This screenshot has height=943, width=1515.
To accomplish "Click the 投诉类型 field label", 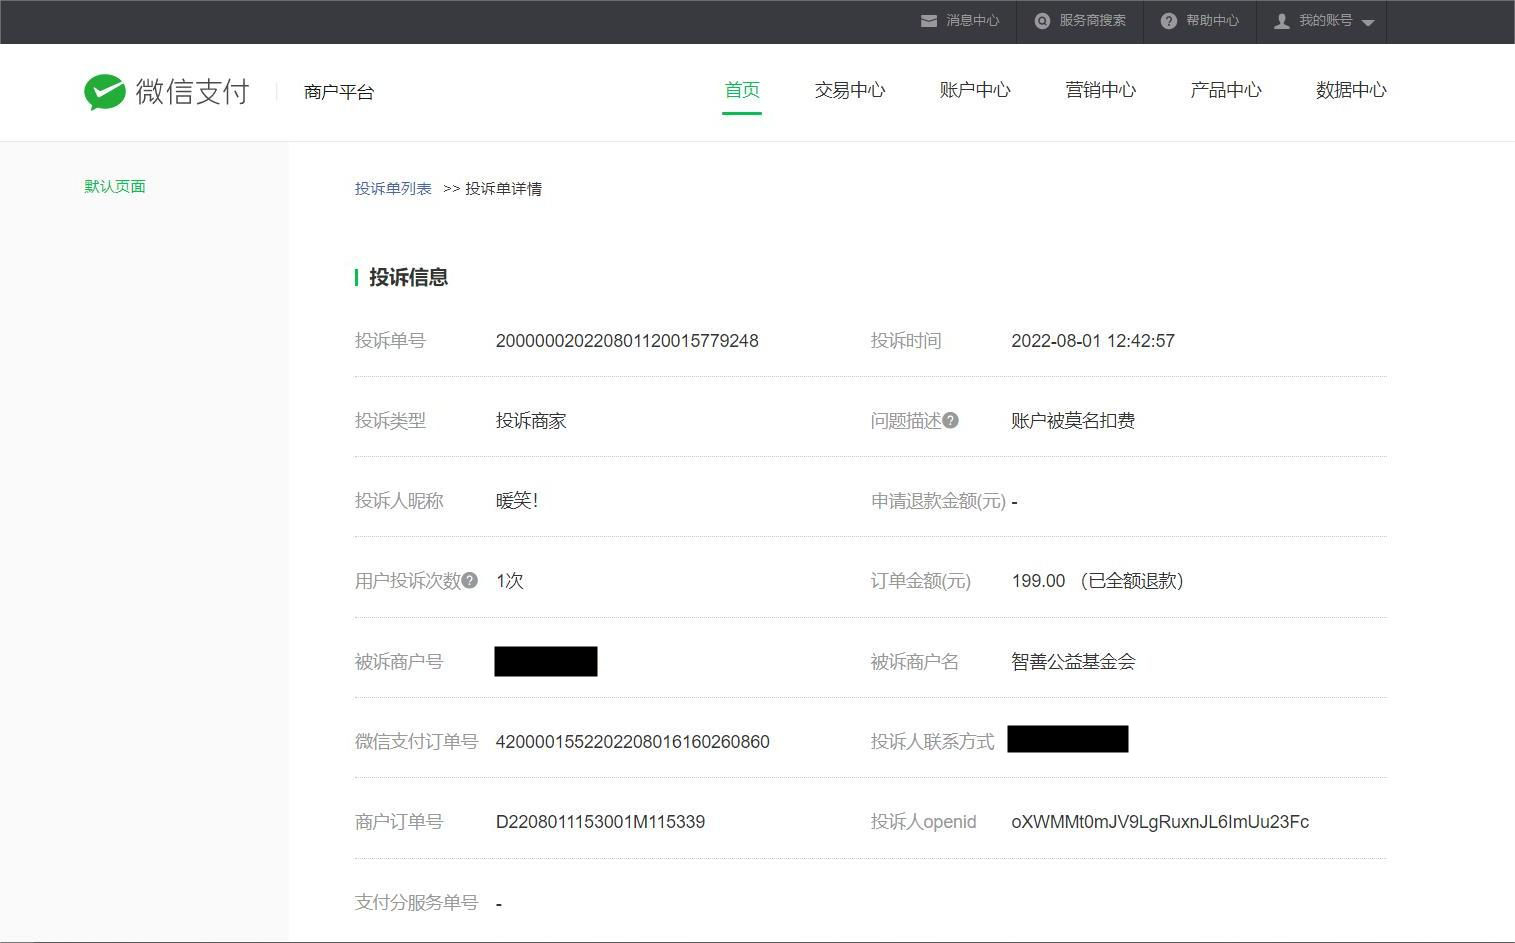I will (x=390, y=421).
